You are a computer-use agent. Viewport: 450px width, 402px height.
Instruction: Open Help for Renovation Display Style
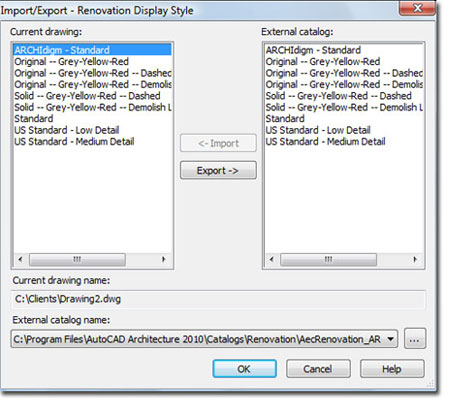point(392,369)
